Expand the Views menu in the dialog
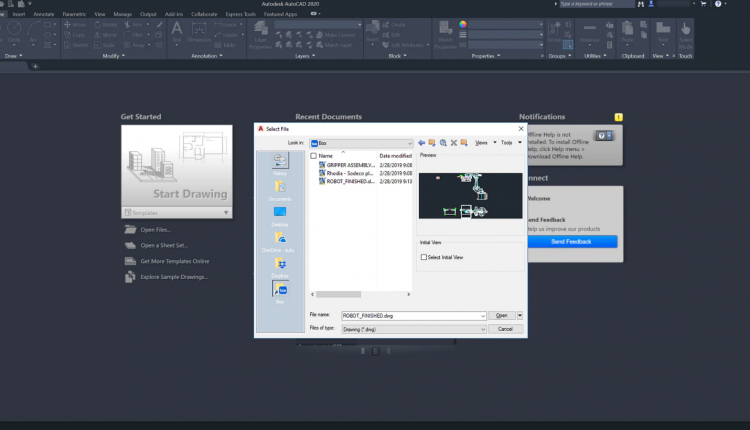The image size is (750, 430). click(482, 143)
